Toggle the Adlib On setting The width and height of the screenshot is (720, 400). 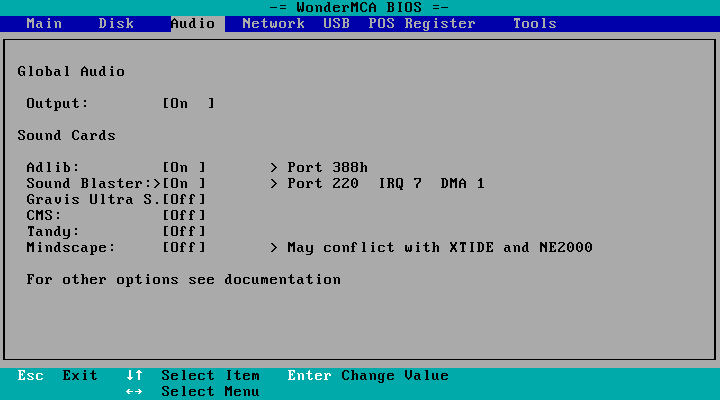pos(184,167)
